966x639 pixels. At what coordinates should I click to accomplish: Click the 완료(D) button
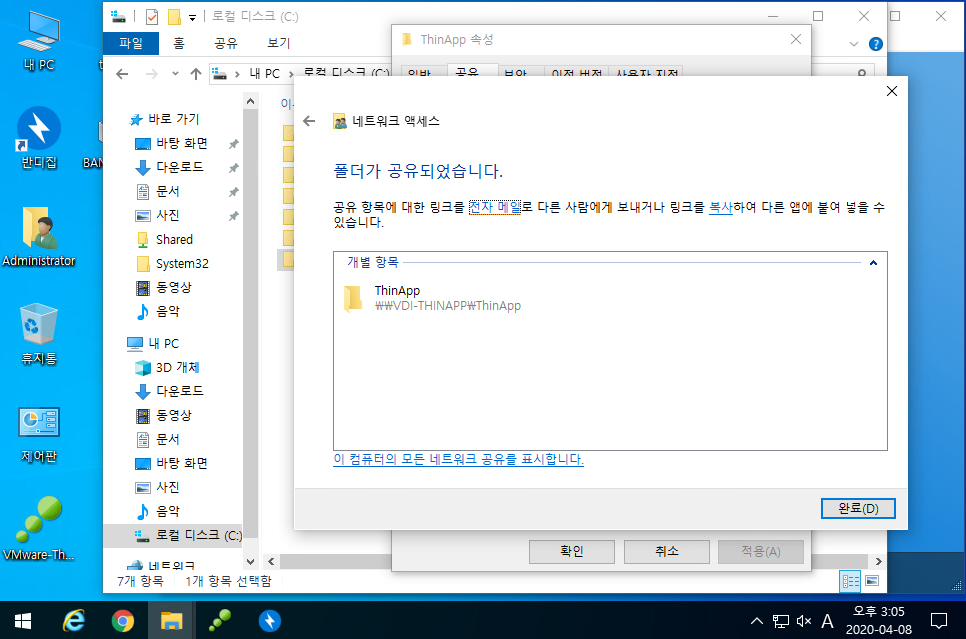point(858,508)
